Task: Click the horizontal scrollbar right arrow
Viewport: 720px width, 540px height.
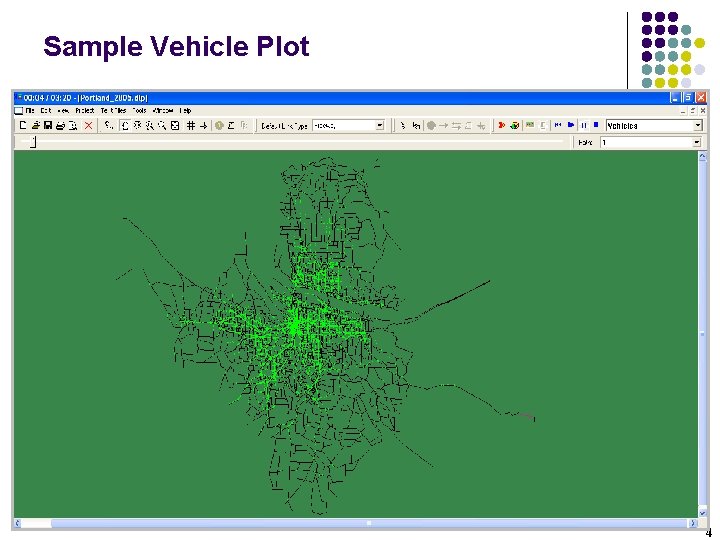Action: [693, 523]
